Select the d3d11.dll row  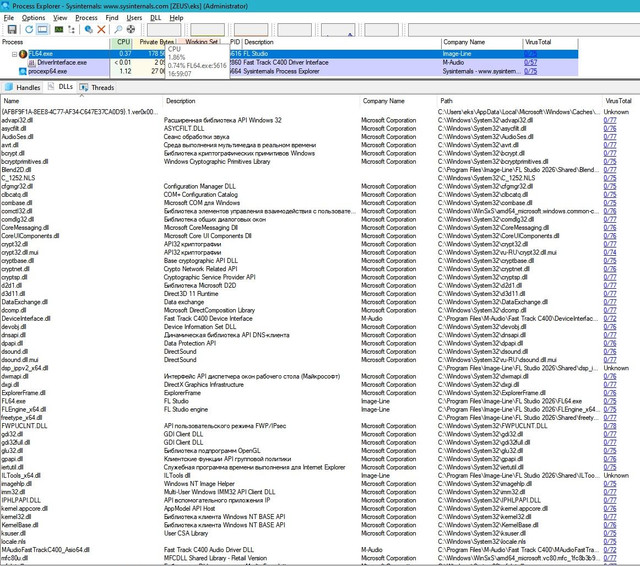click(x=320, y=294)
